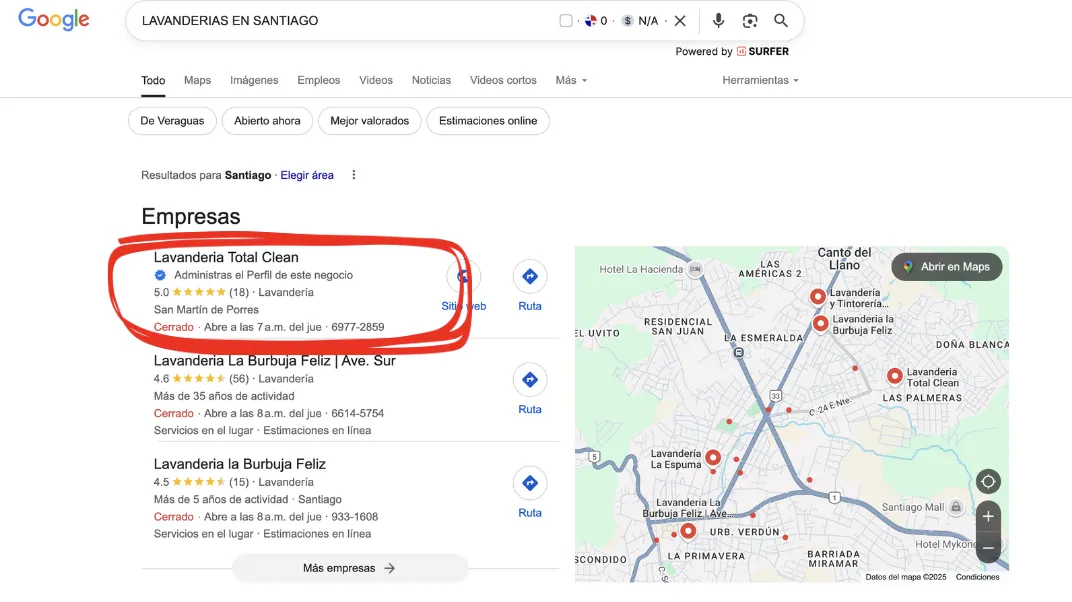The width and height of the screenshot is (1072, 602).
Task: Switch to the Imágenes tab
Action: pos(254,80)
